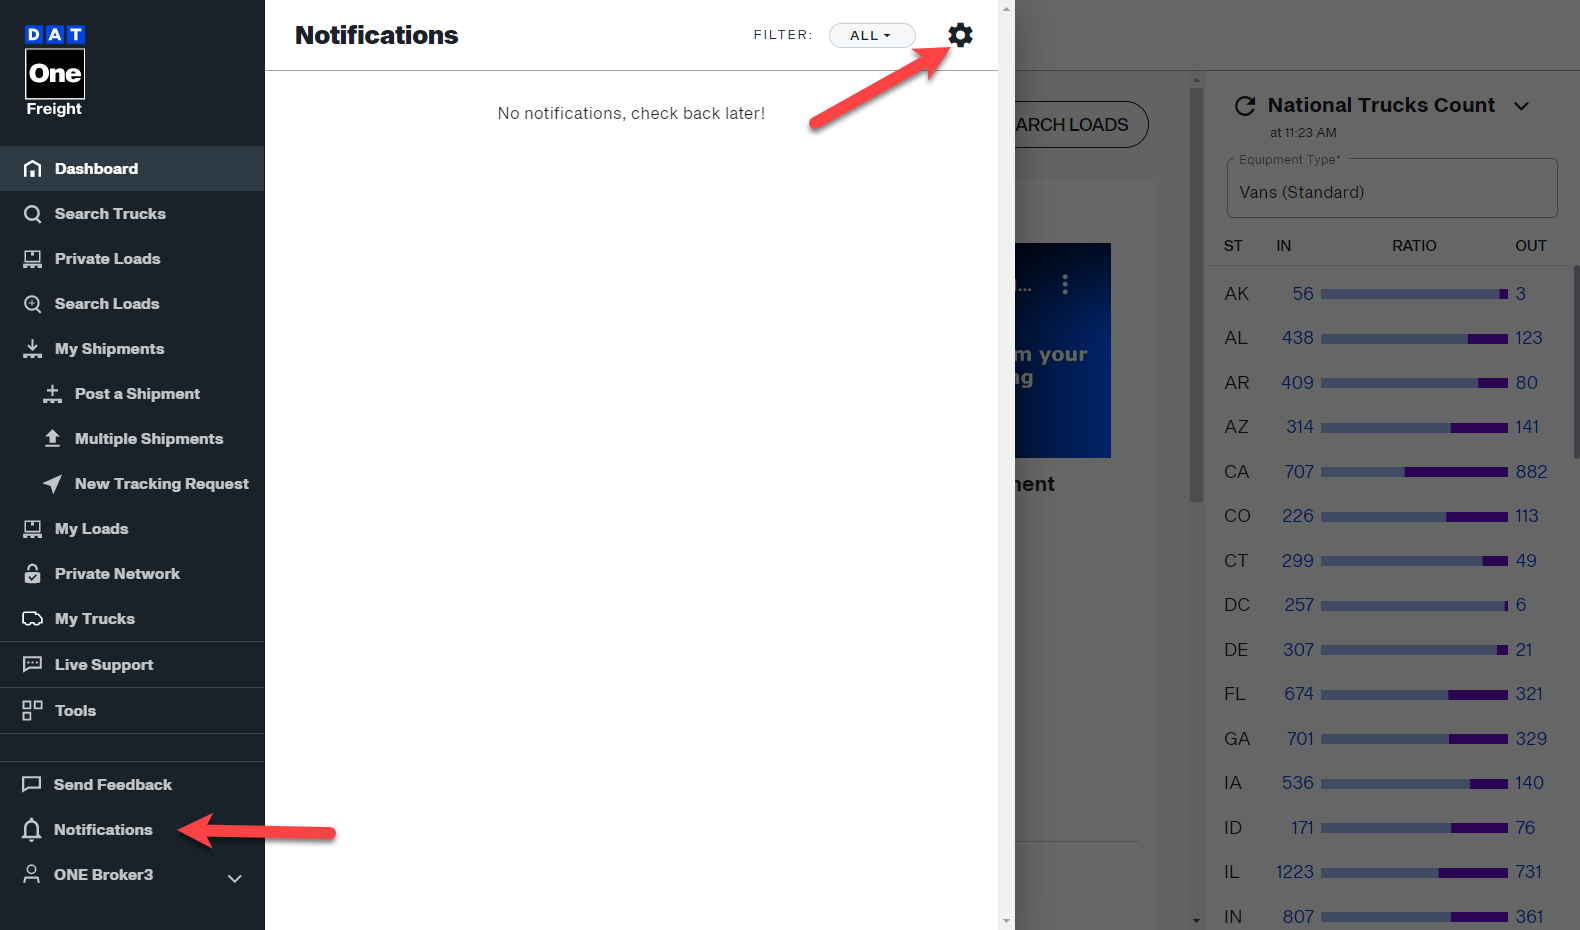Select New Tracking Request in sidebar
1580x930 pixels.
tap(161, 484)
